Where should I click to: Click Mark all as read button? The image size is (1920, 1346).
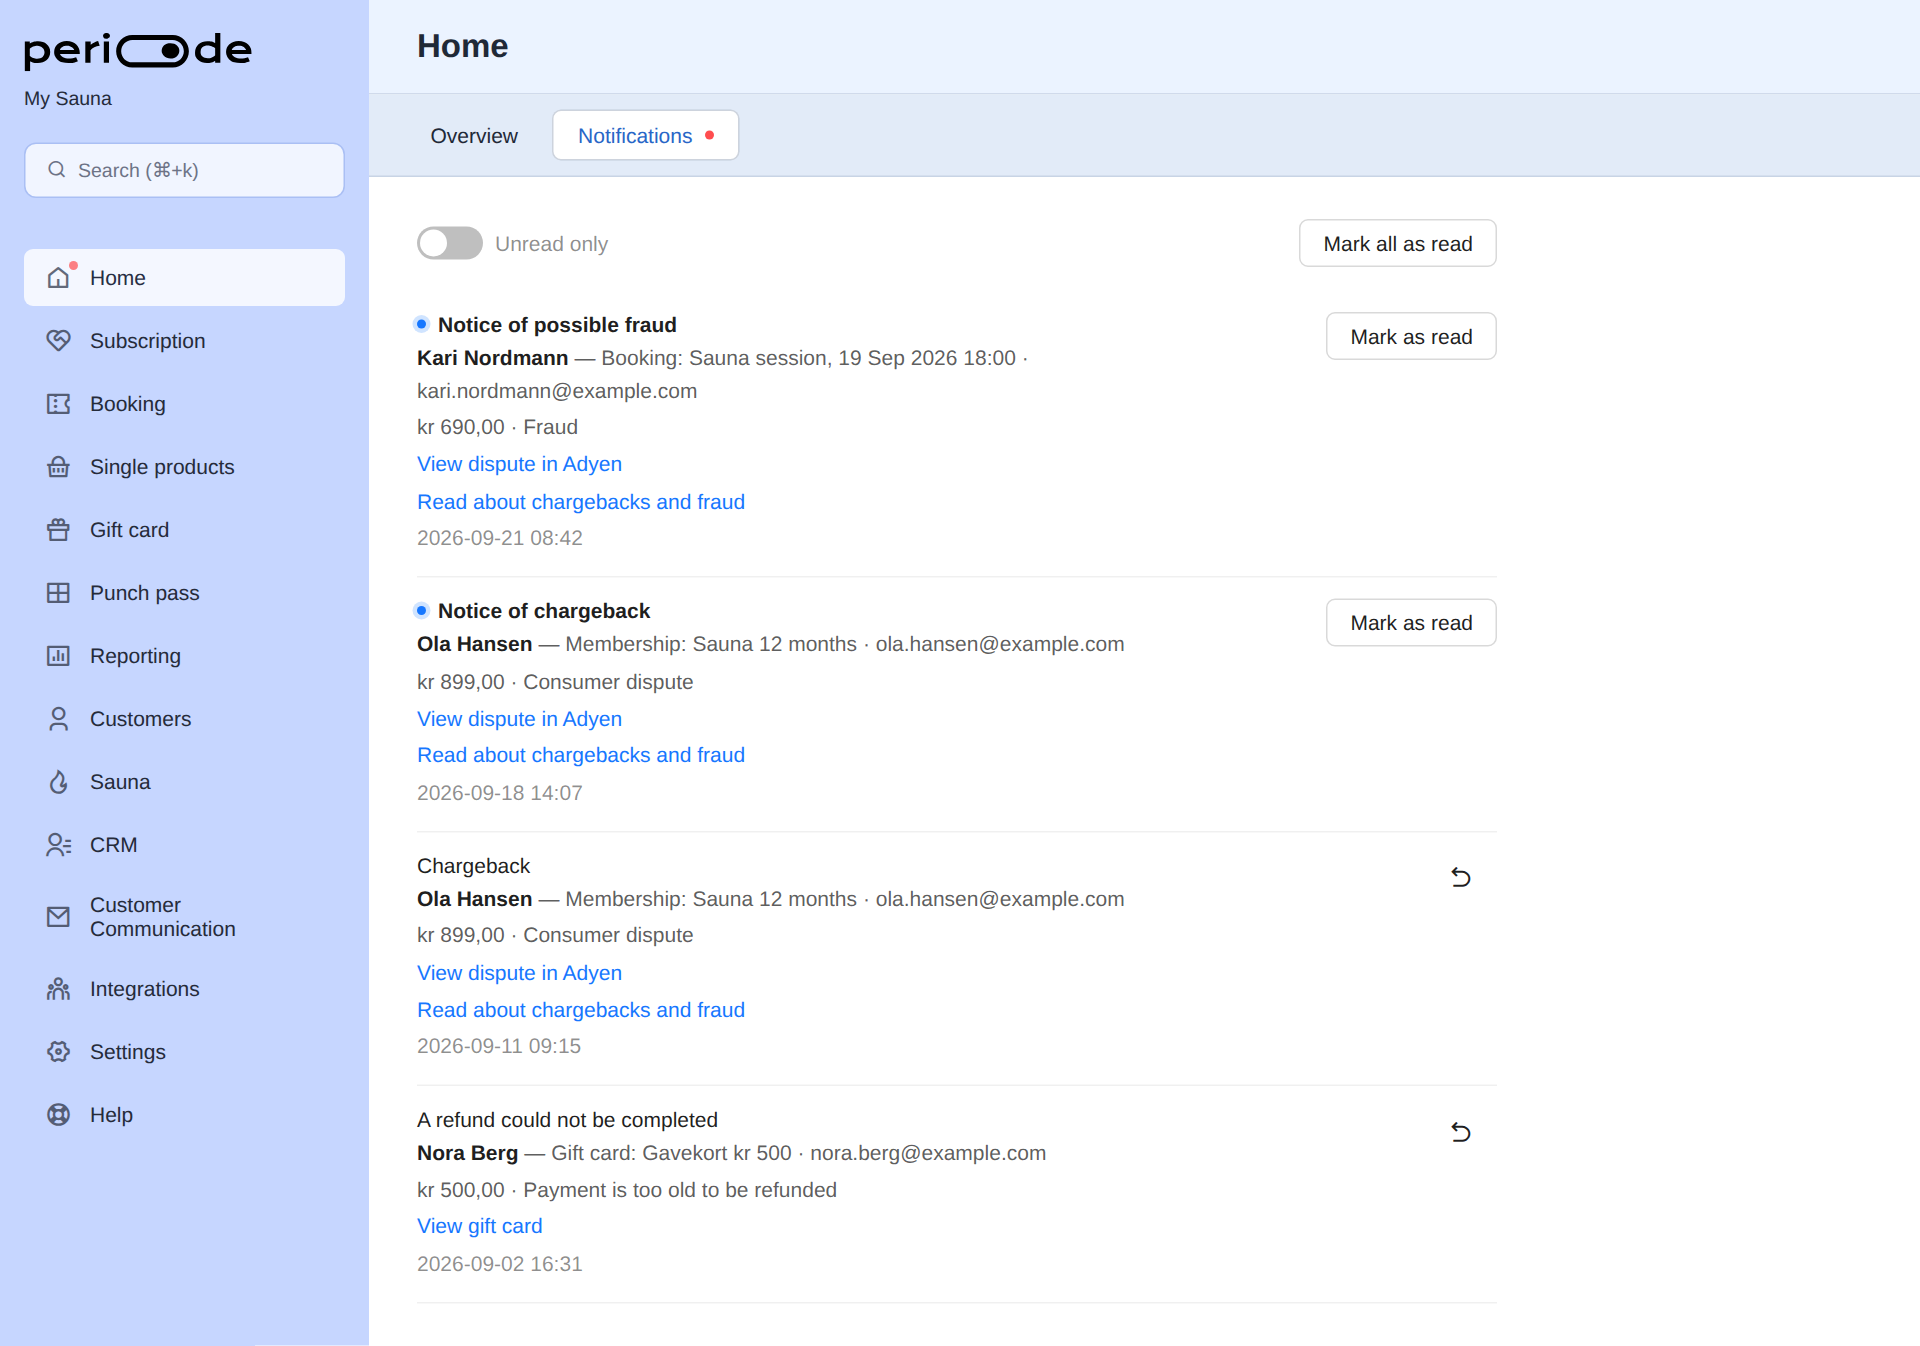click(1397, 244)
